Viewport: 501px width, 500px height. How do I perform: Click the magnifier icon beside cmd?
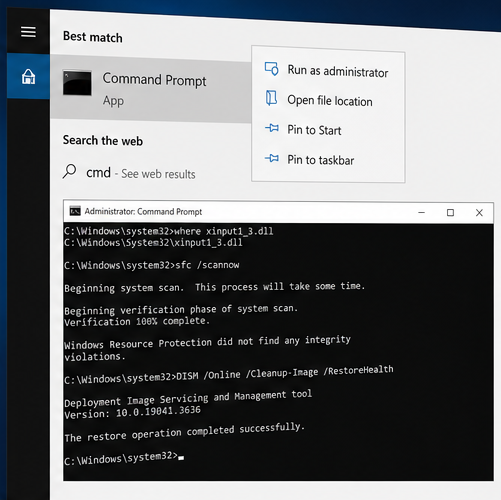pos(69,171)
